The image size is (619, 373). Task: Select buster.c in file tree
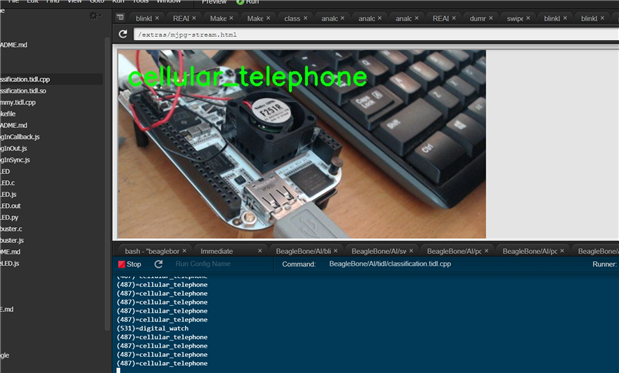[11, 229]
